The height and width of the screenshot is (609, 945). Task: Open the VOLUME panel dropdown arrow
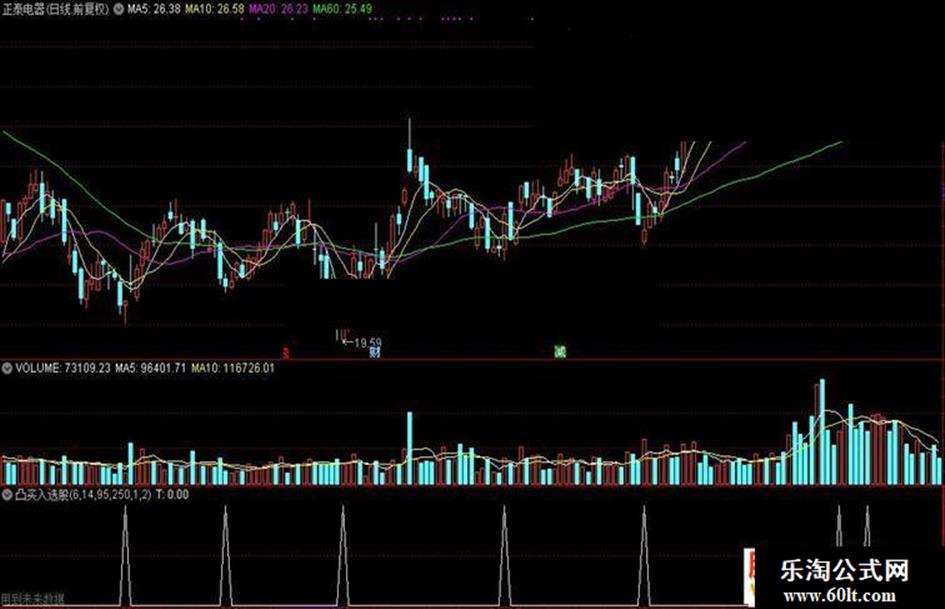(x=7, y=368)
